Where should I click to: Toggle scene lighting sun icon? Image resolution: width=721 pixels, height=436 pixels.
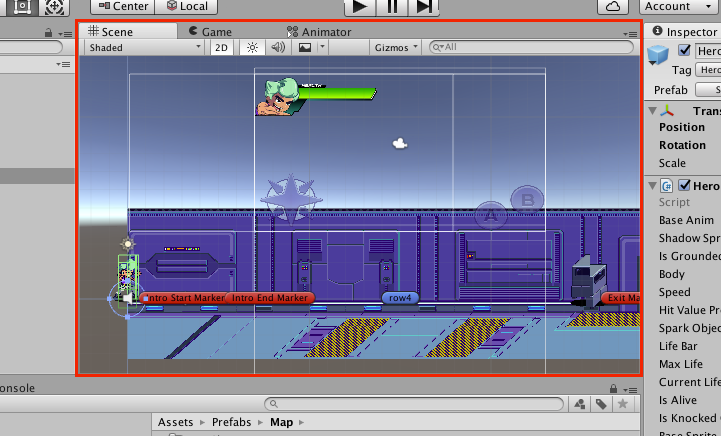pyautogui.click(x=252, y=47)
